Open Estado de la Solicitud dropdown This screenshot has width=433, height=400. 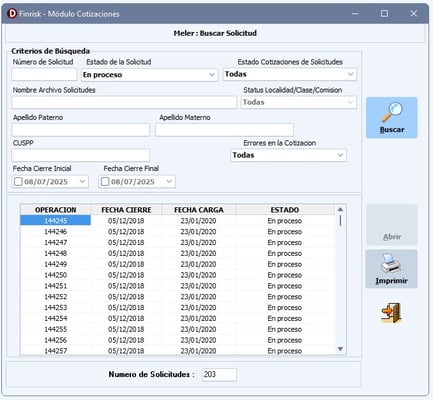pyautogui.click(x=212, y=75)
